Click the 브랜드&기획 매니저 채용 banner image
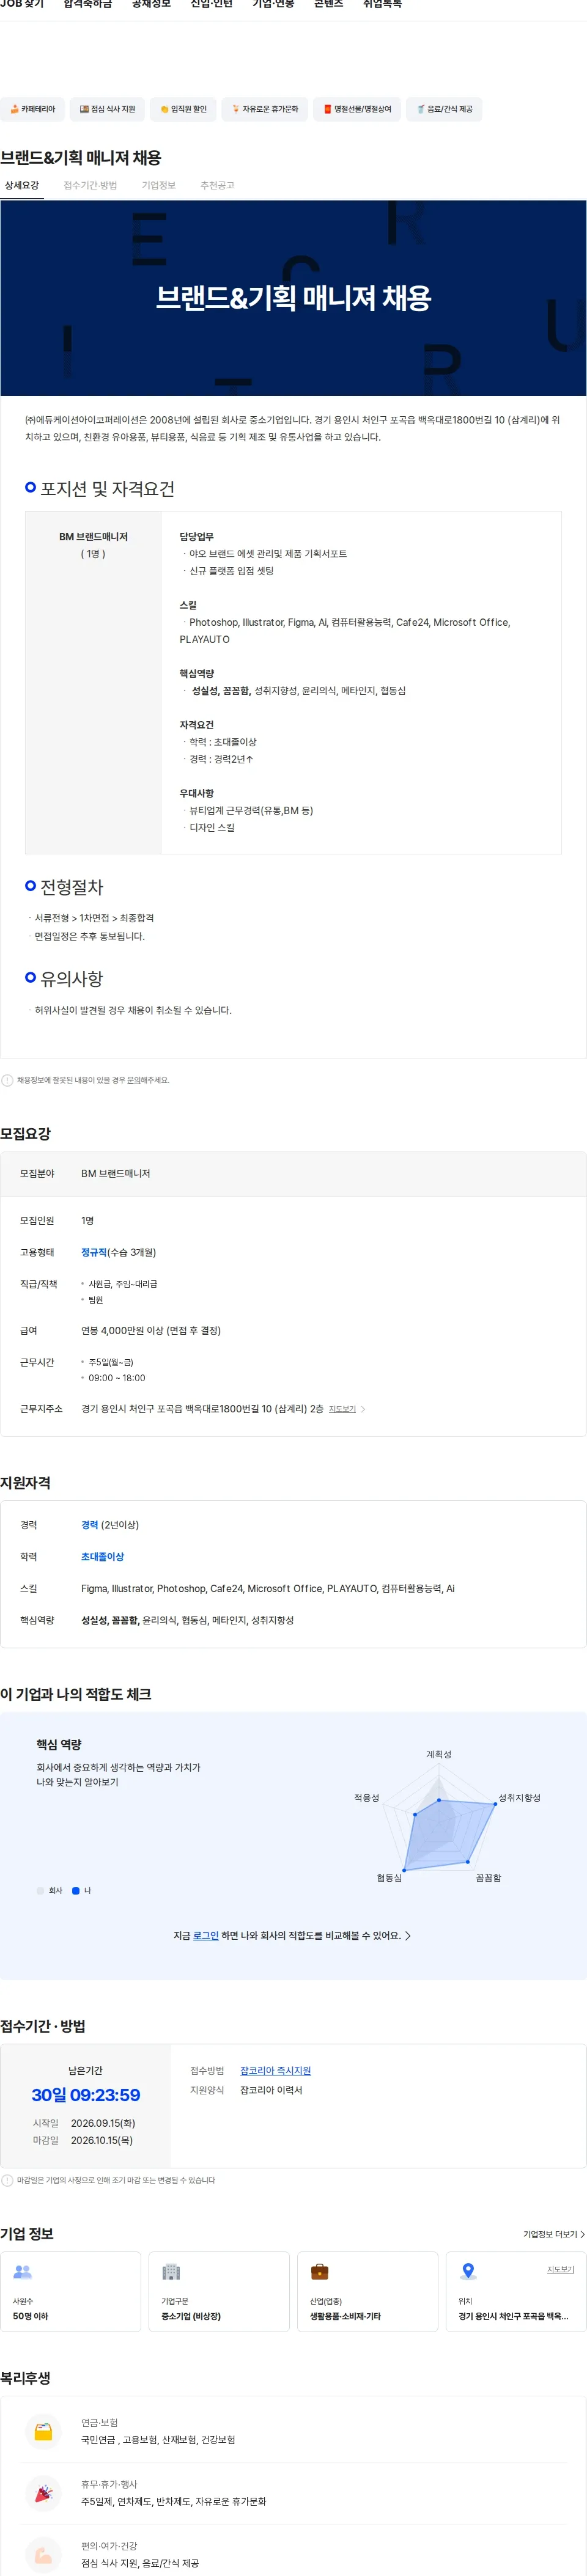Screen dimensions: 587x2576 coord(293,298)
